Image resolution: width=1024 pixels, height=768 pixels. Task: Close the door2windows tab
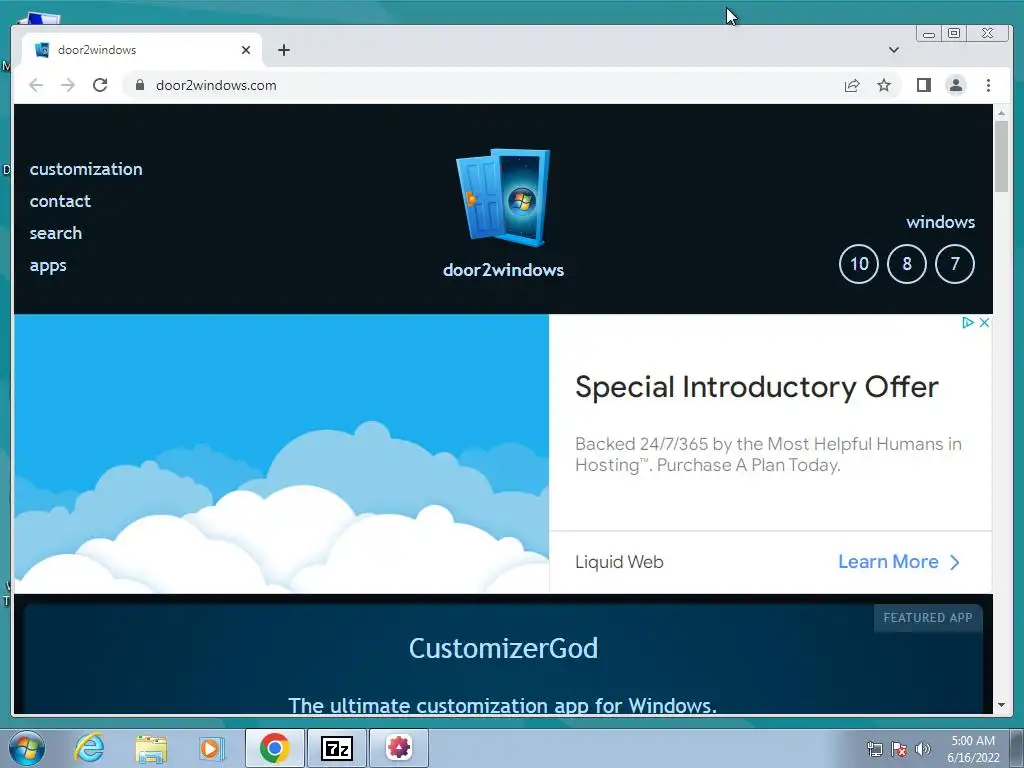246,50
